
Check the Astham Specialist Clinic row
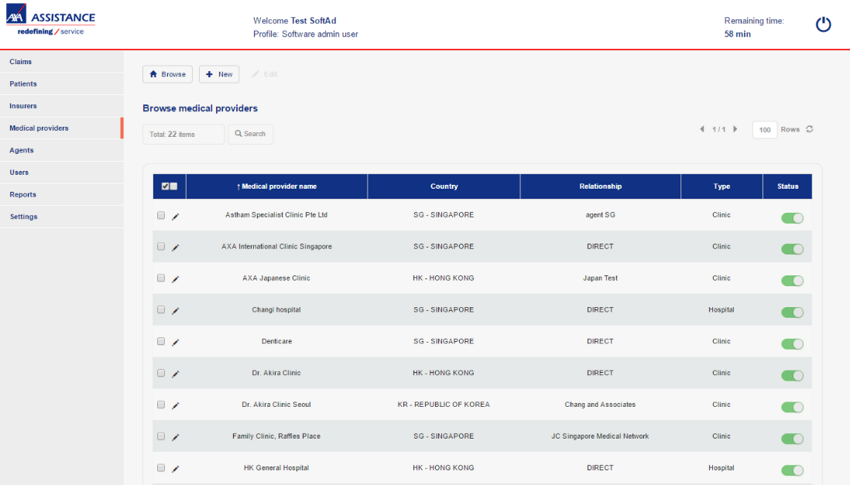(161, 215)
